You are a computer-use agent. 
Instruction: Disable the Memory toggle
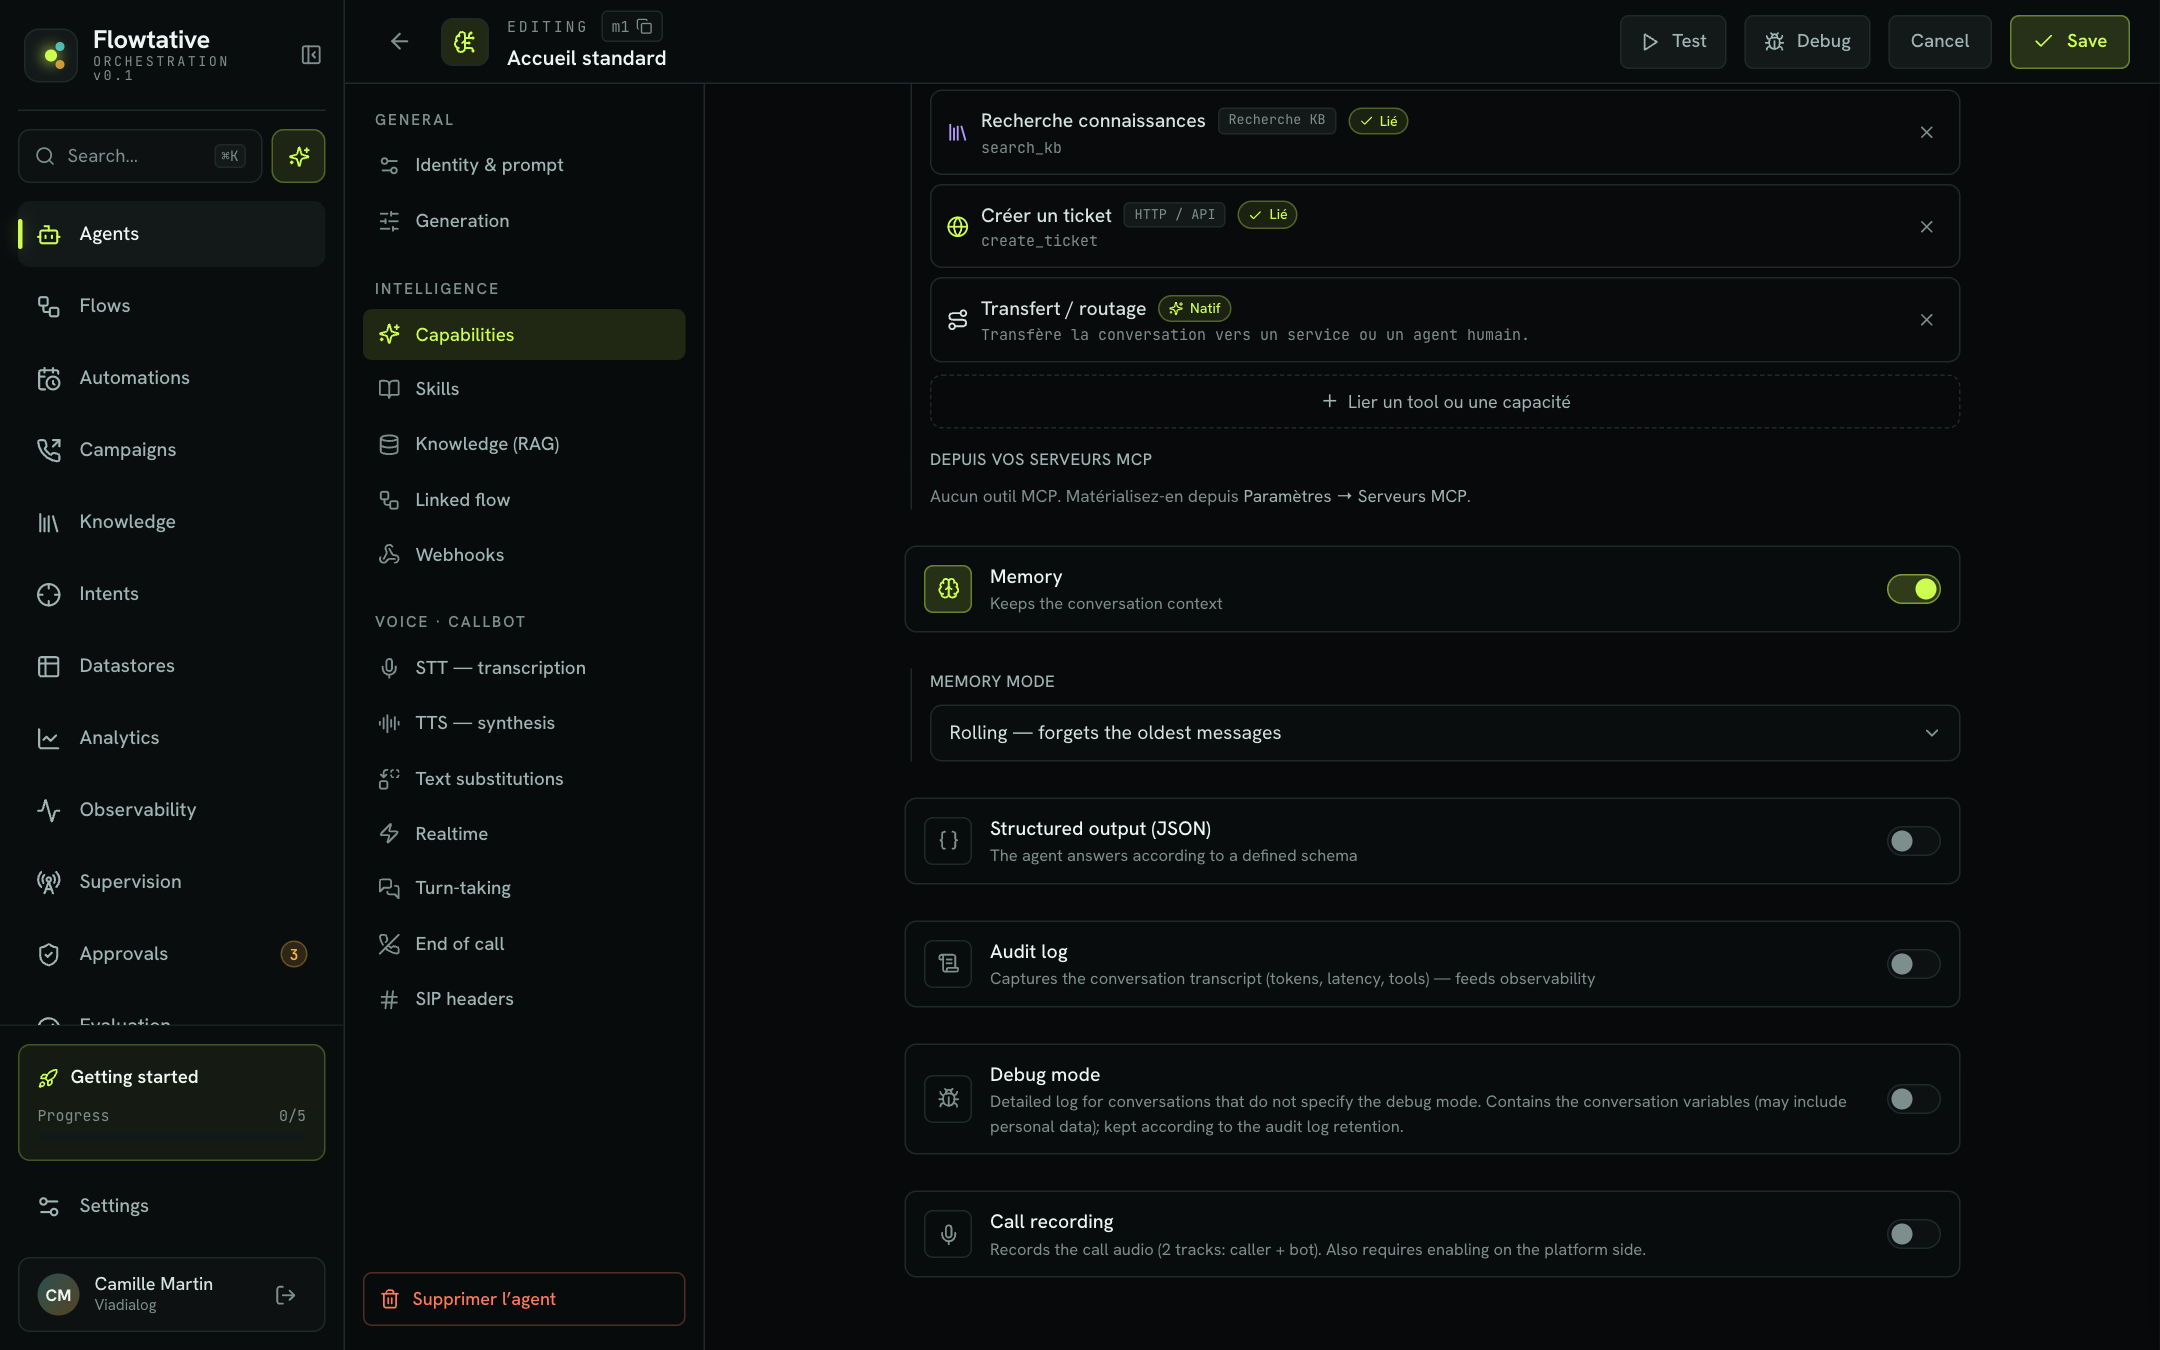(x=1913, y=589)
